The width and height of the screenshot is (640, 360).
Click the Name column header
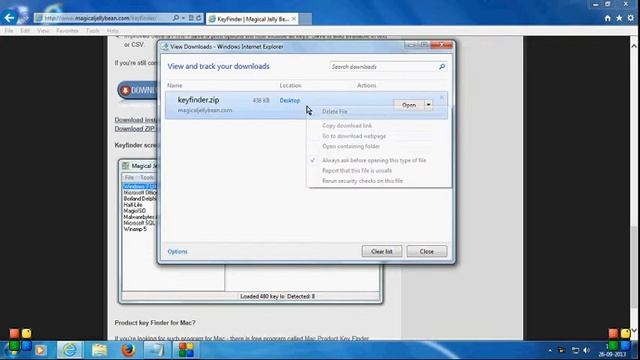click(x=175, y=85)
